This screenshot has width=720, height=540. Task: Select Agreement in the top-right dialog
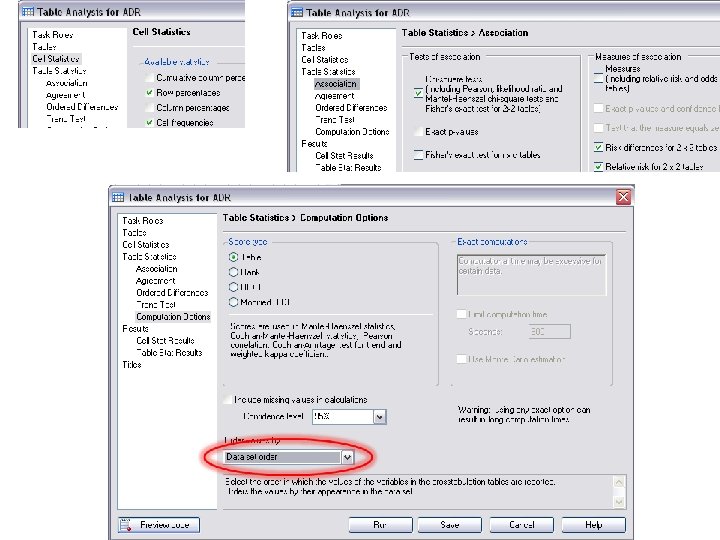click(x=335, y=96)
